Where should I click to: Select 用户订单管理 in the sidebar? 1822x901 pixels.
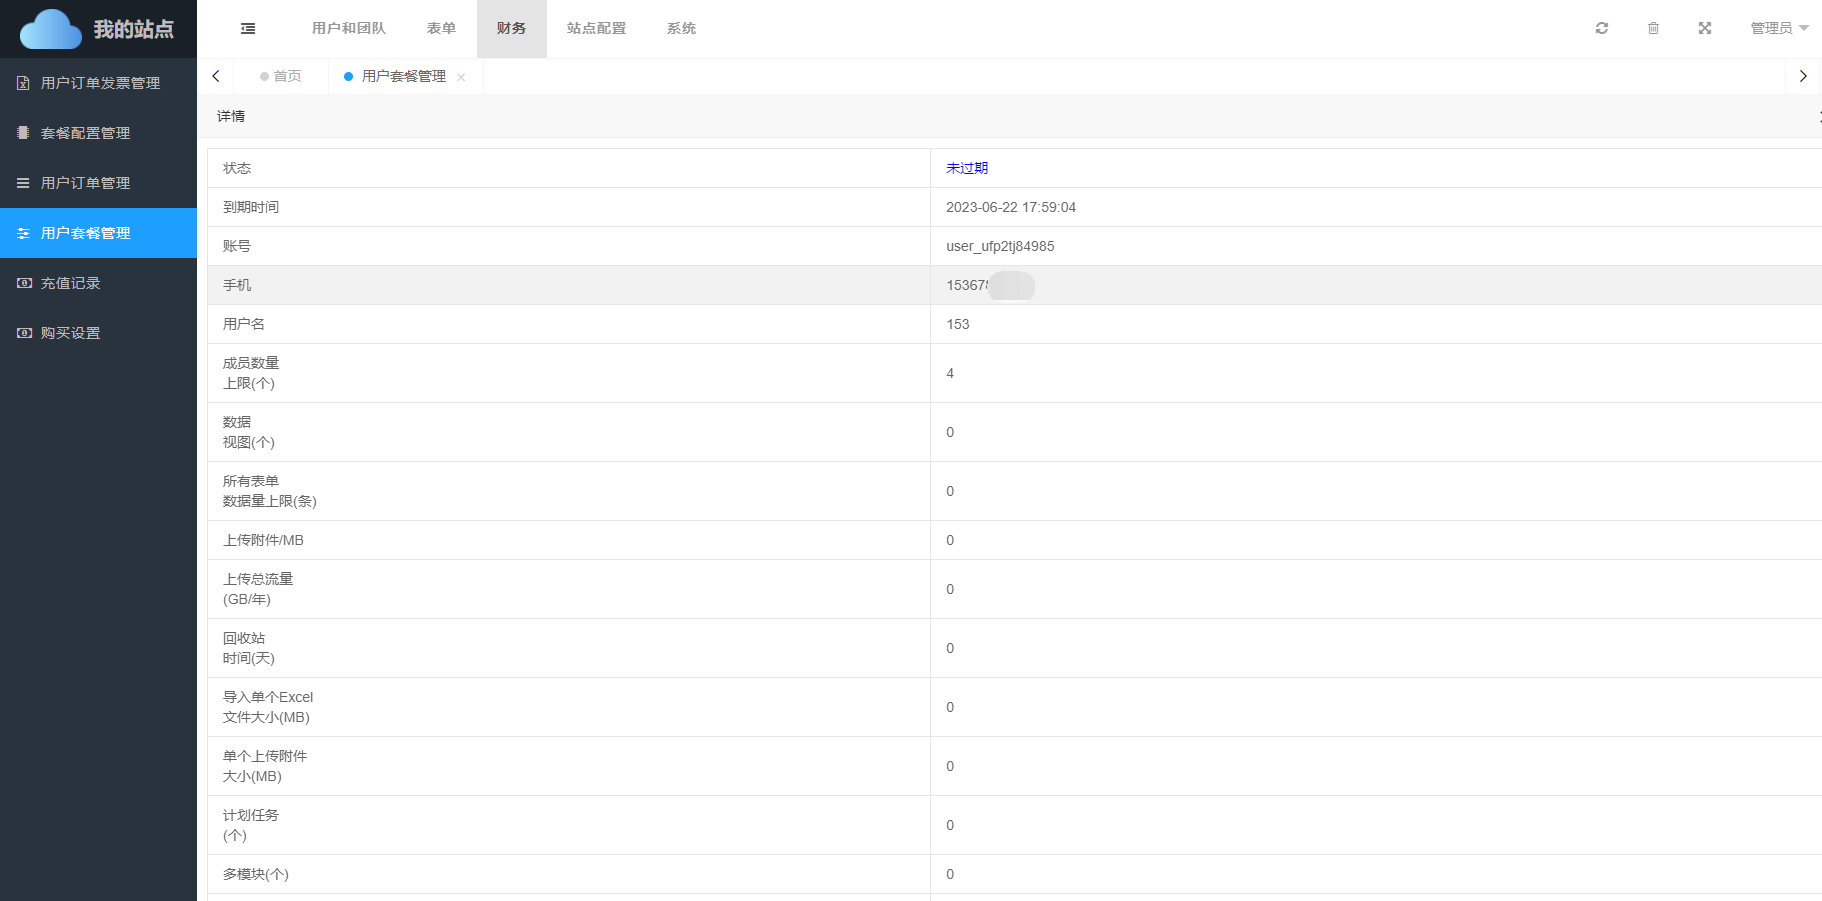(85, 183)
